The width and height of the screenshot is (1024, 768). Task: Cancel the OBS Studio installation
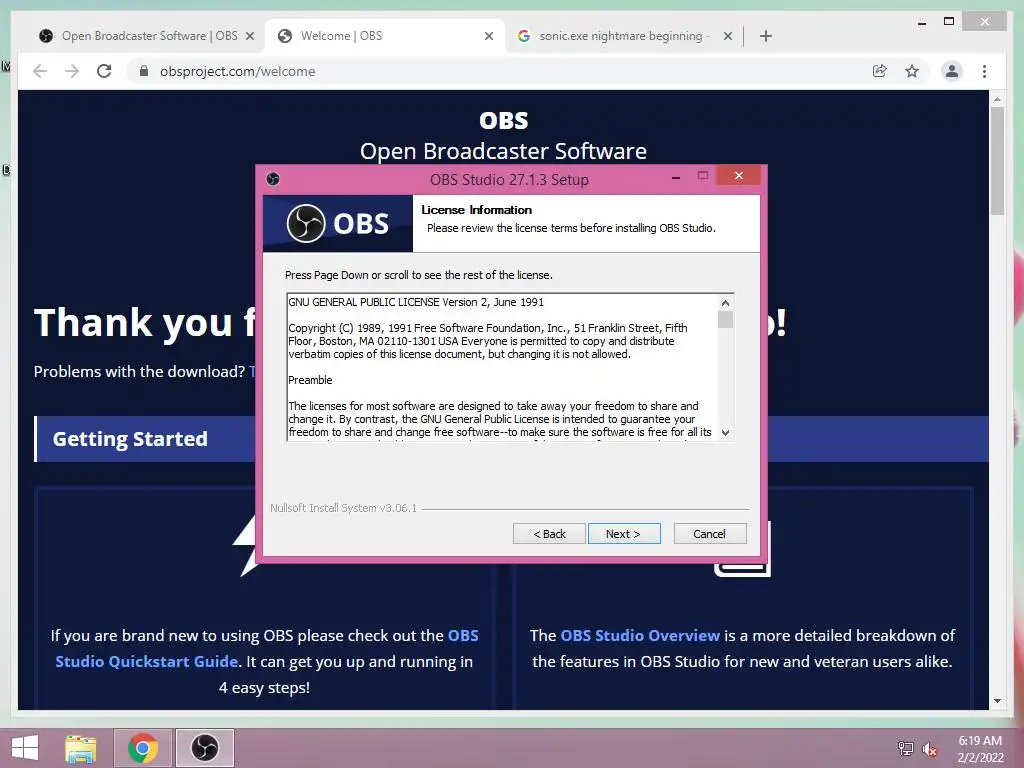709,534
